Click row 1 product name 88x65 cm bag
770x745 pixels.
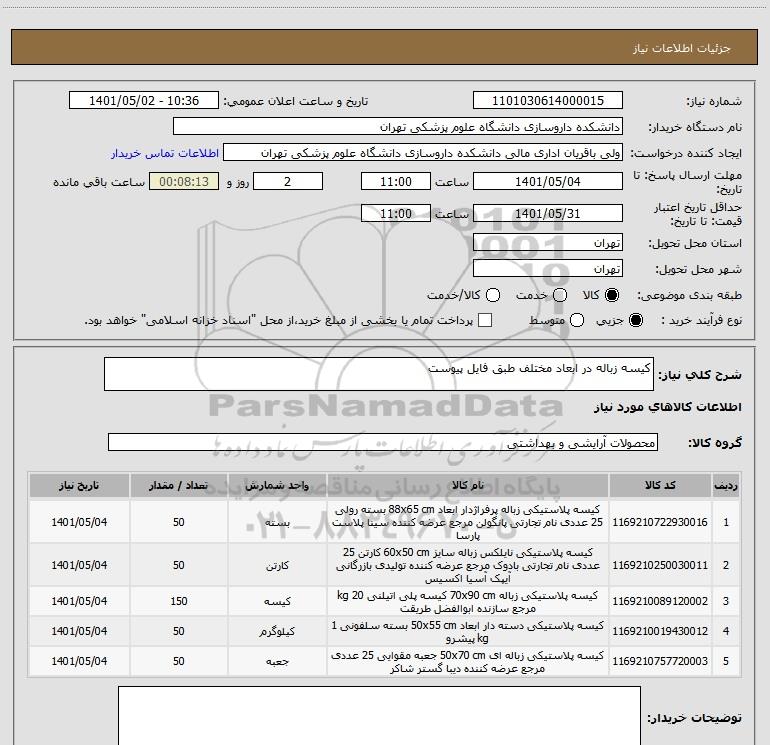coord(468,522)
